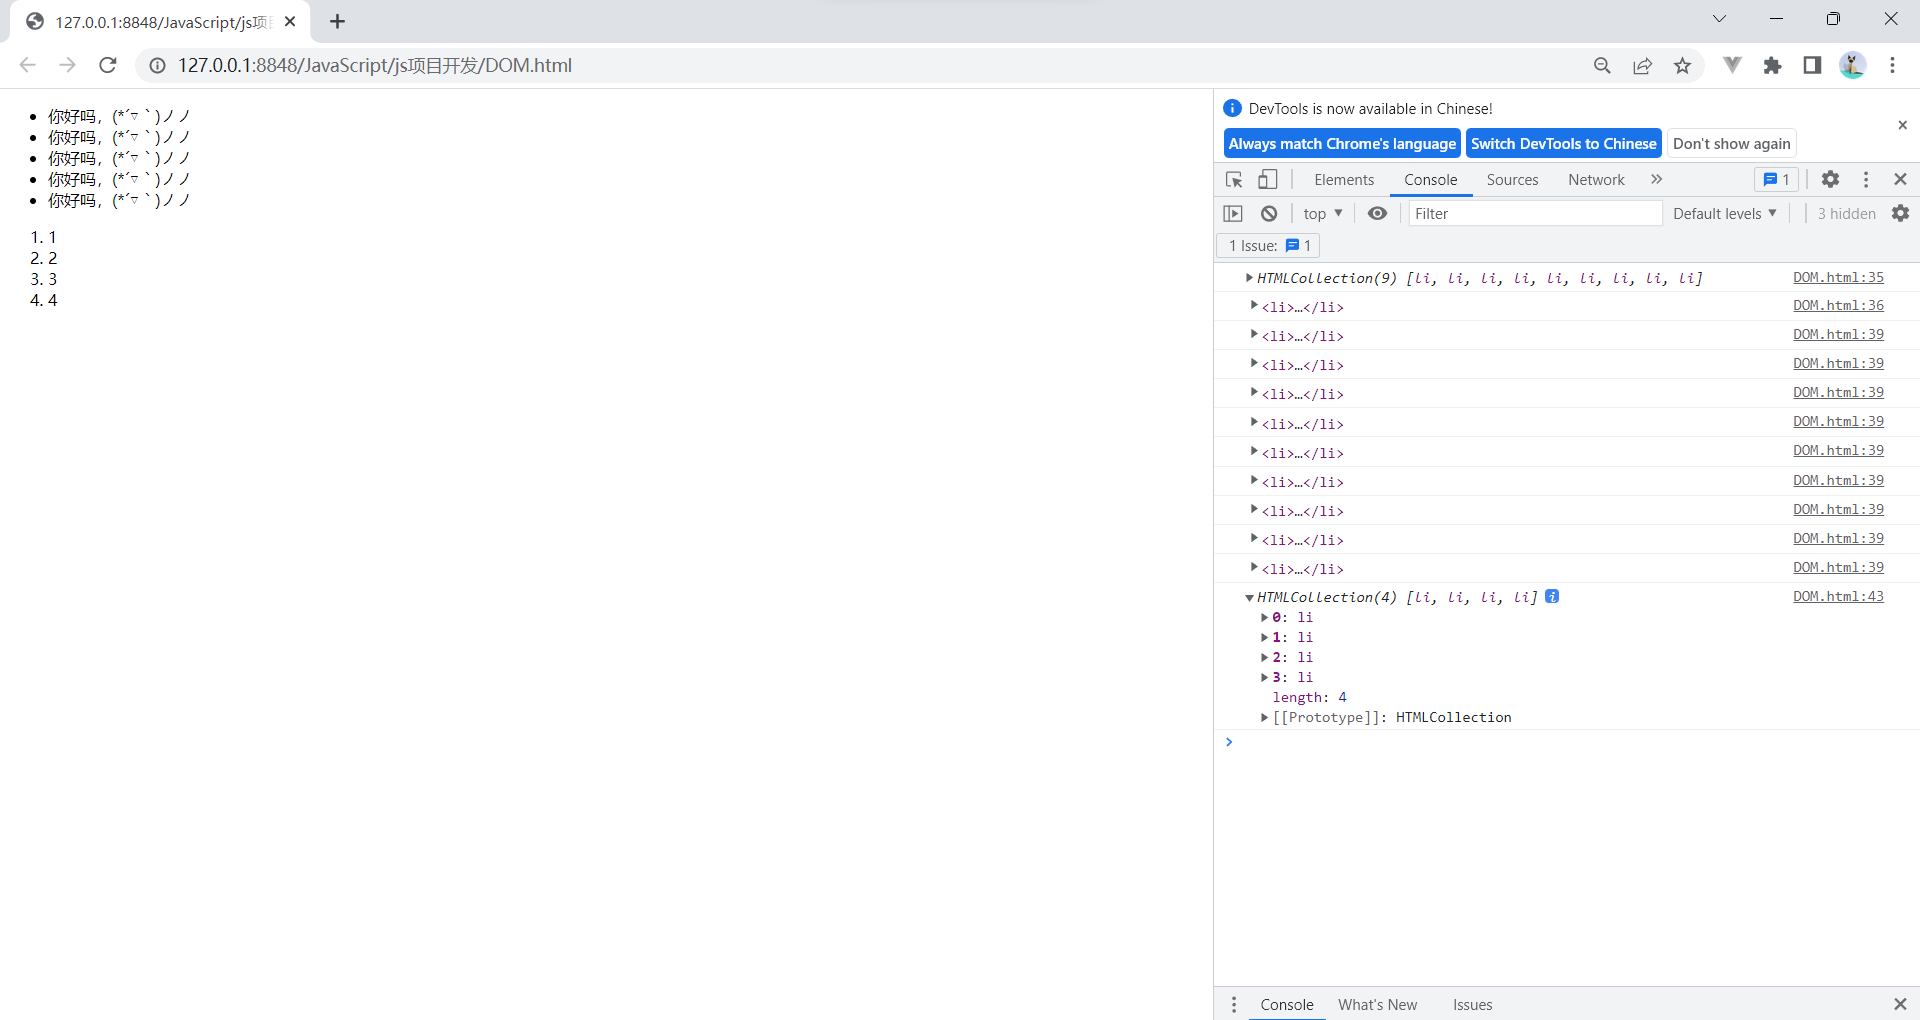Open the JavaScript context 'top' dropdown
Viewport: 1920px width, 1020px height.
point(1322,213)
